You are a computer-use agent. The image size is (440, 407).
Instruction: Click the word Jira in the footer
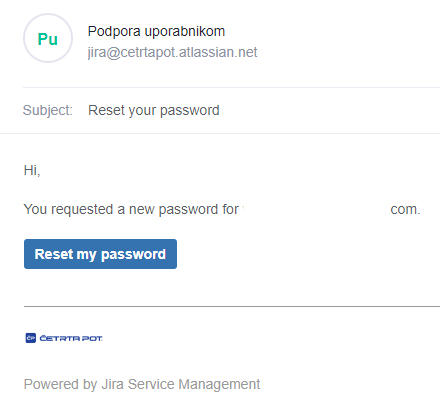tap(113, 384)
